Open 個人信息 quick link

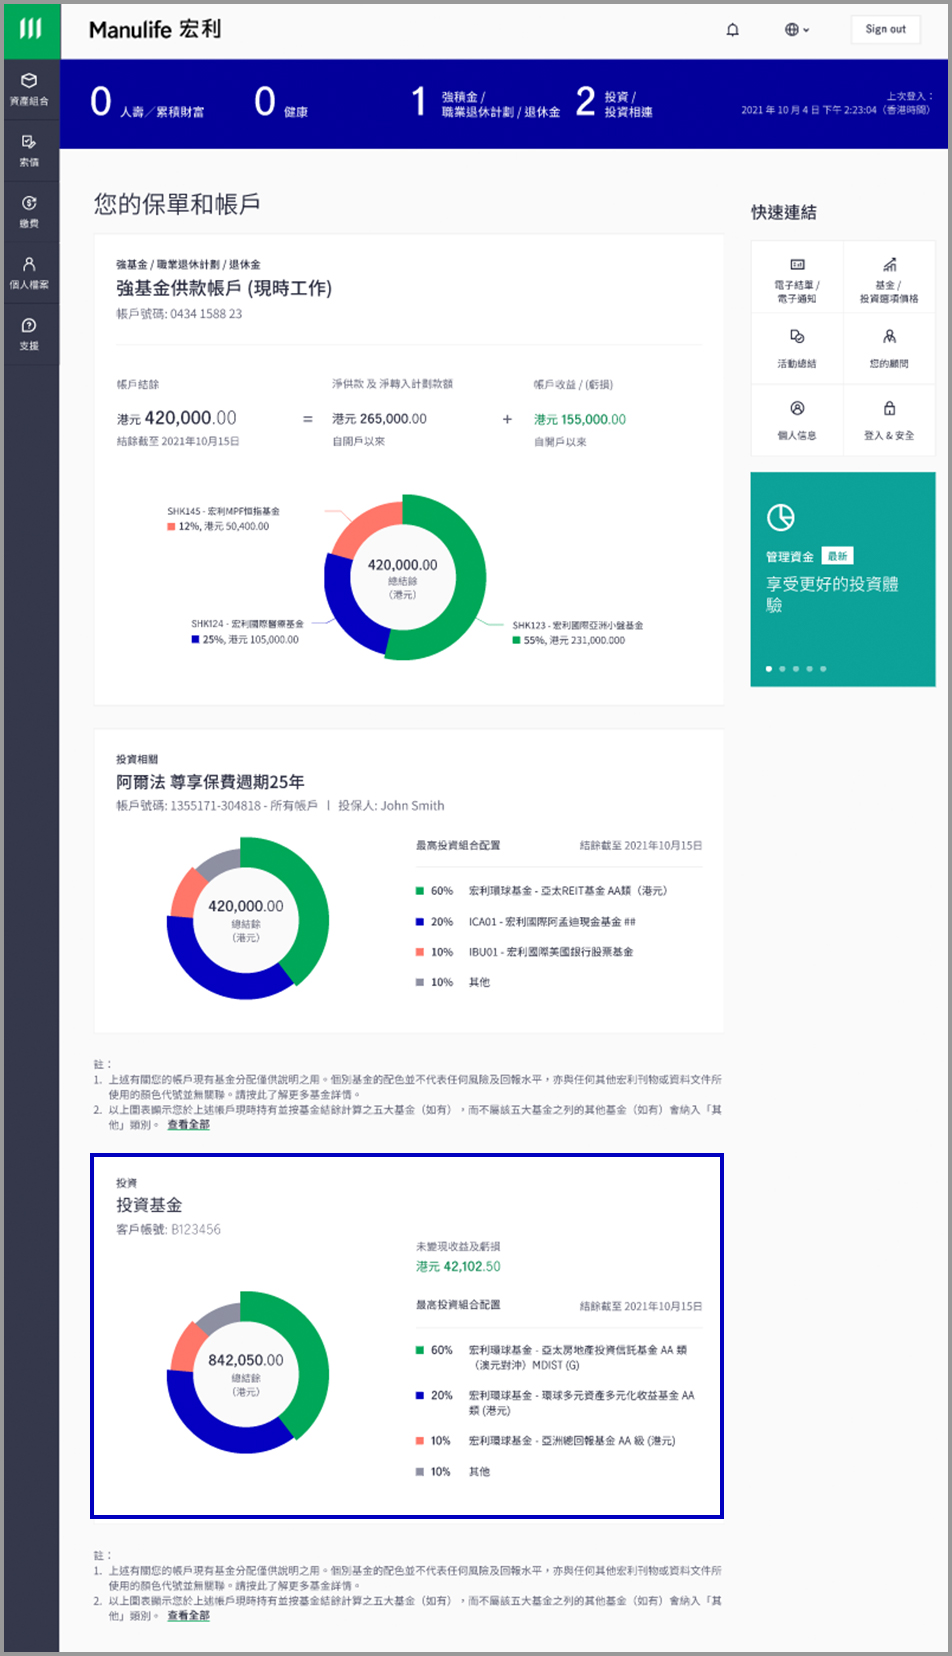pos(797,420)
